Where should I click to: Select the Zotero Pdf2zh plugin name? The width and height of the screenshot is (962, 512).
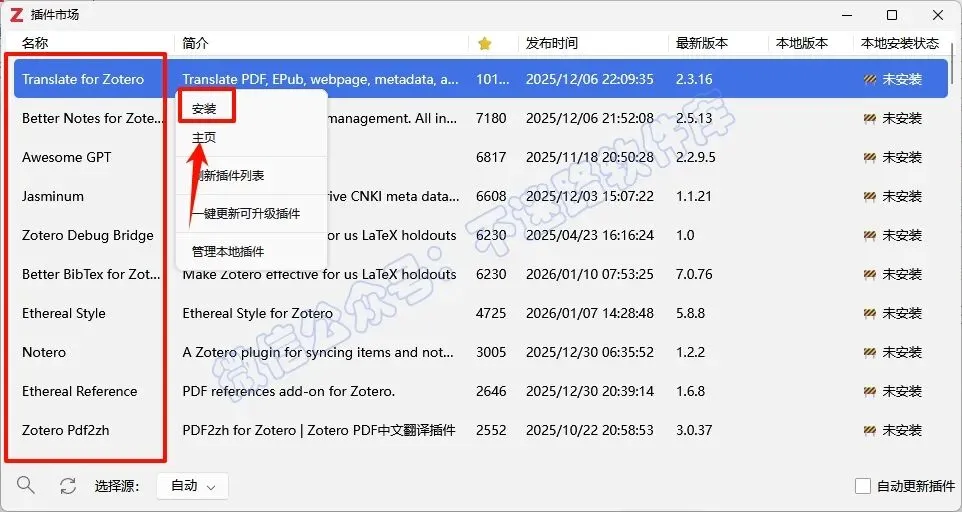(x=66, y=430)
